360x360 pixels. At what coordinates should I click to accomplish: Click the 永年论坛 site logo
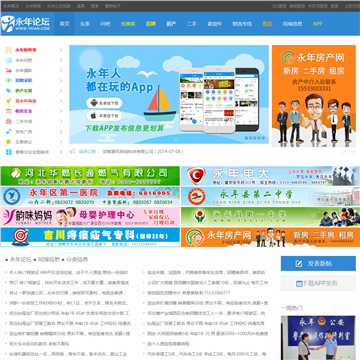pyautogui.click(x=25, y=24)
